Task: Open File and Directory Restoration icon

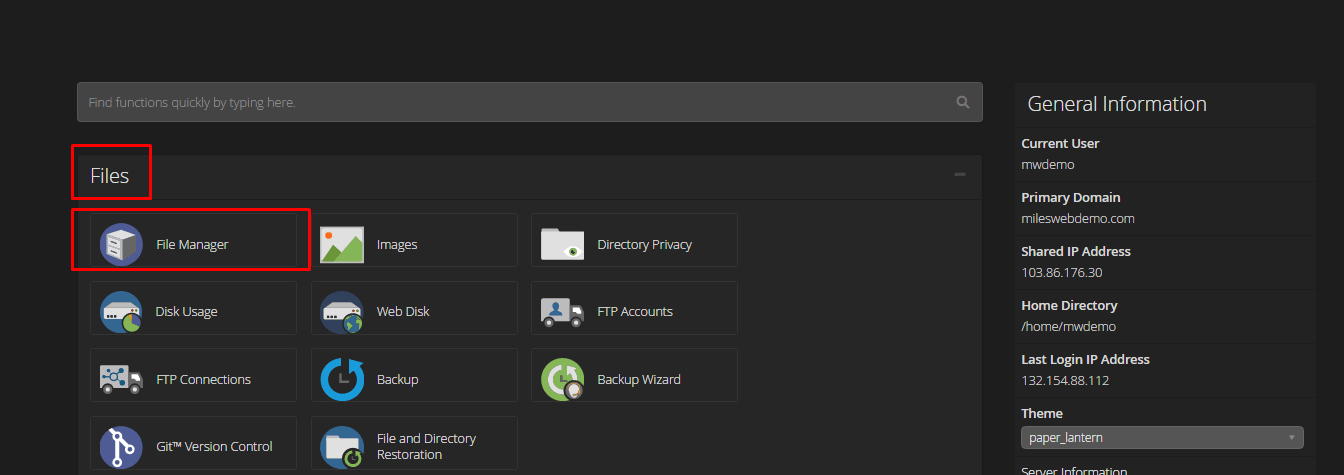Action: [341, 446]
